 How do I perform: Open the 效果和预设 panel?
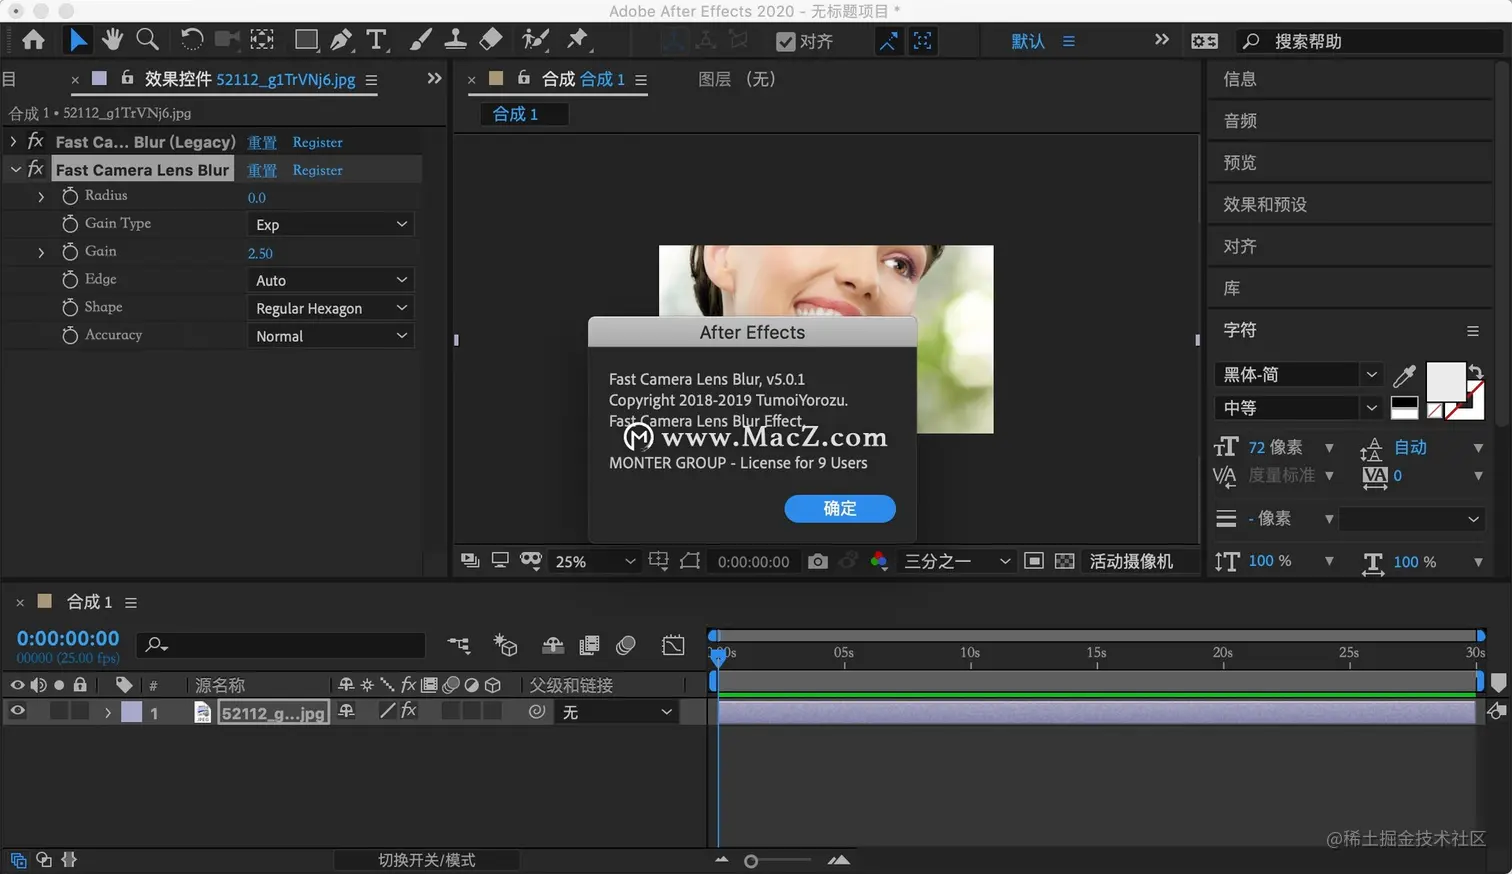coord(1265,205)
